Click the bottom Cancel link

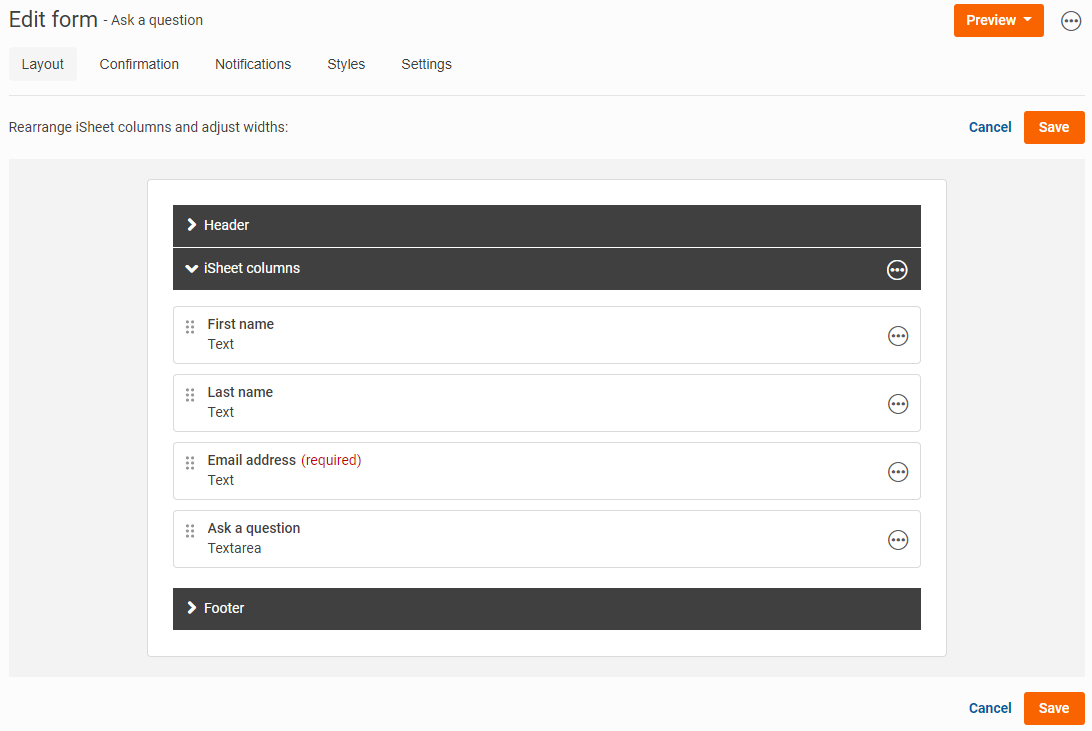990,708
